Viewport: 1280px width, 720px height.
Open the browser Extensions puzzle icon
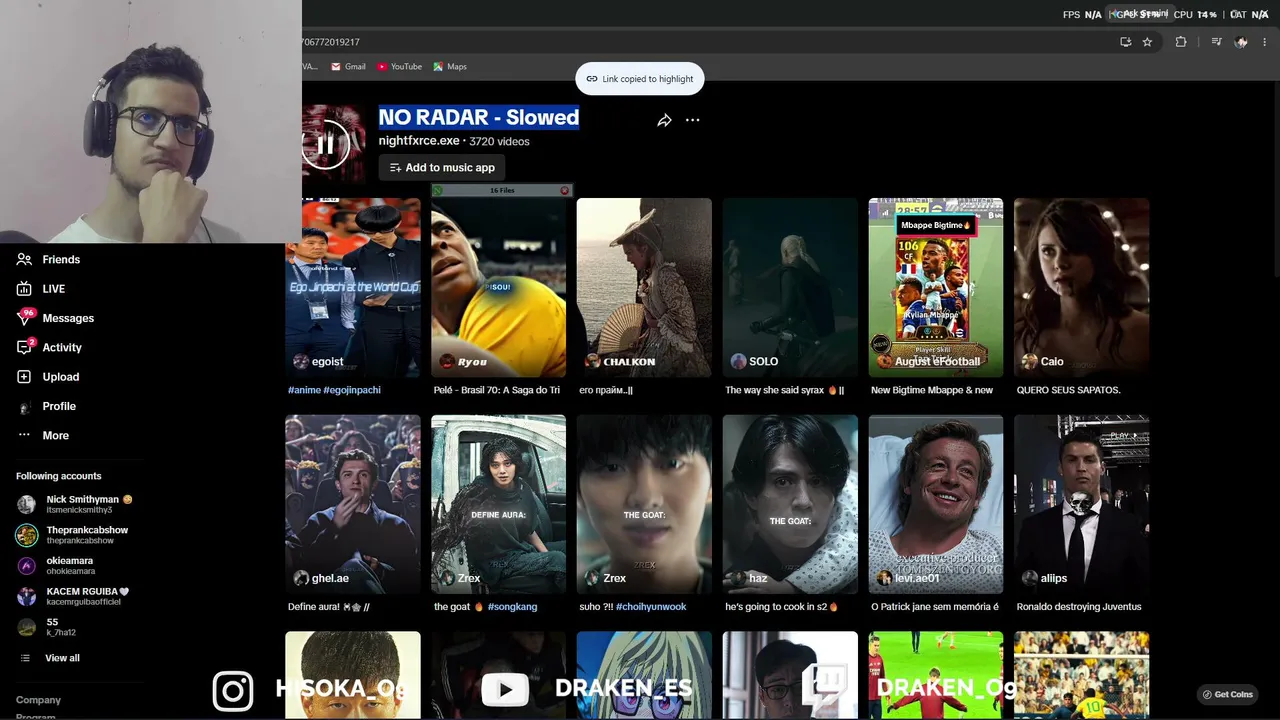point(1181,42)
